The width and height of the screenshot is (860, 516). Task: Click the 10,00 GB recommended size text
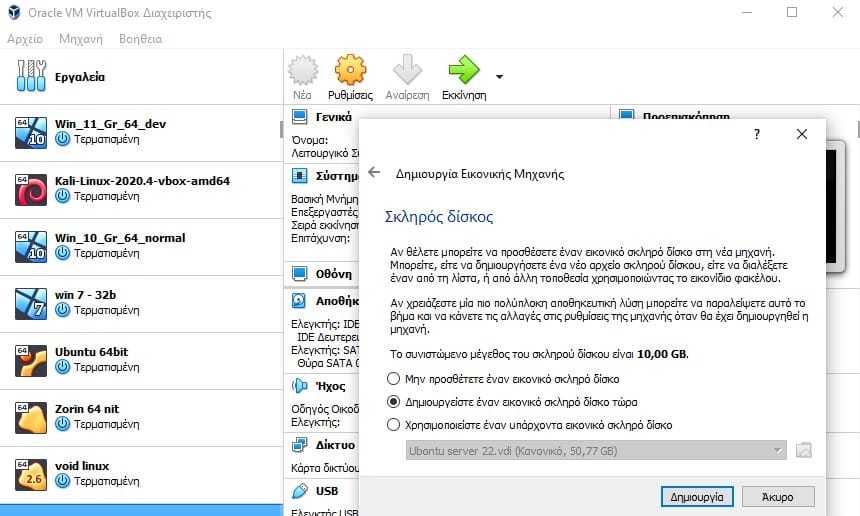click(661, 354)
